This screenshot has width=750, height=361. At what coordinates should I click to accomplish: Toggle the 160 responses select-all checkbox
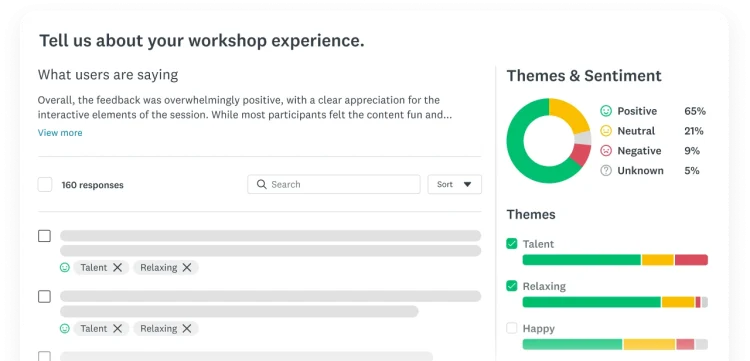45,185
